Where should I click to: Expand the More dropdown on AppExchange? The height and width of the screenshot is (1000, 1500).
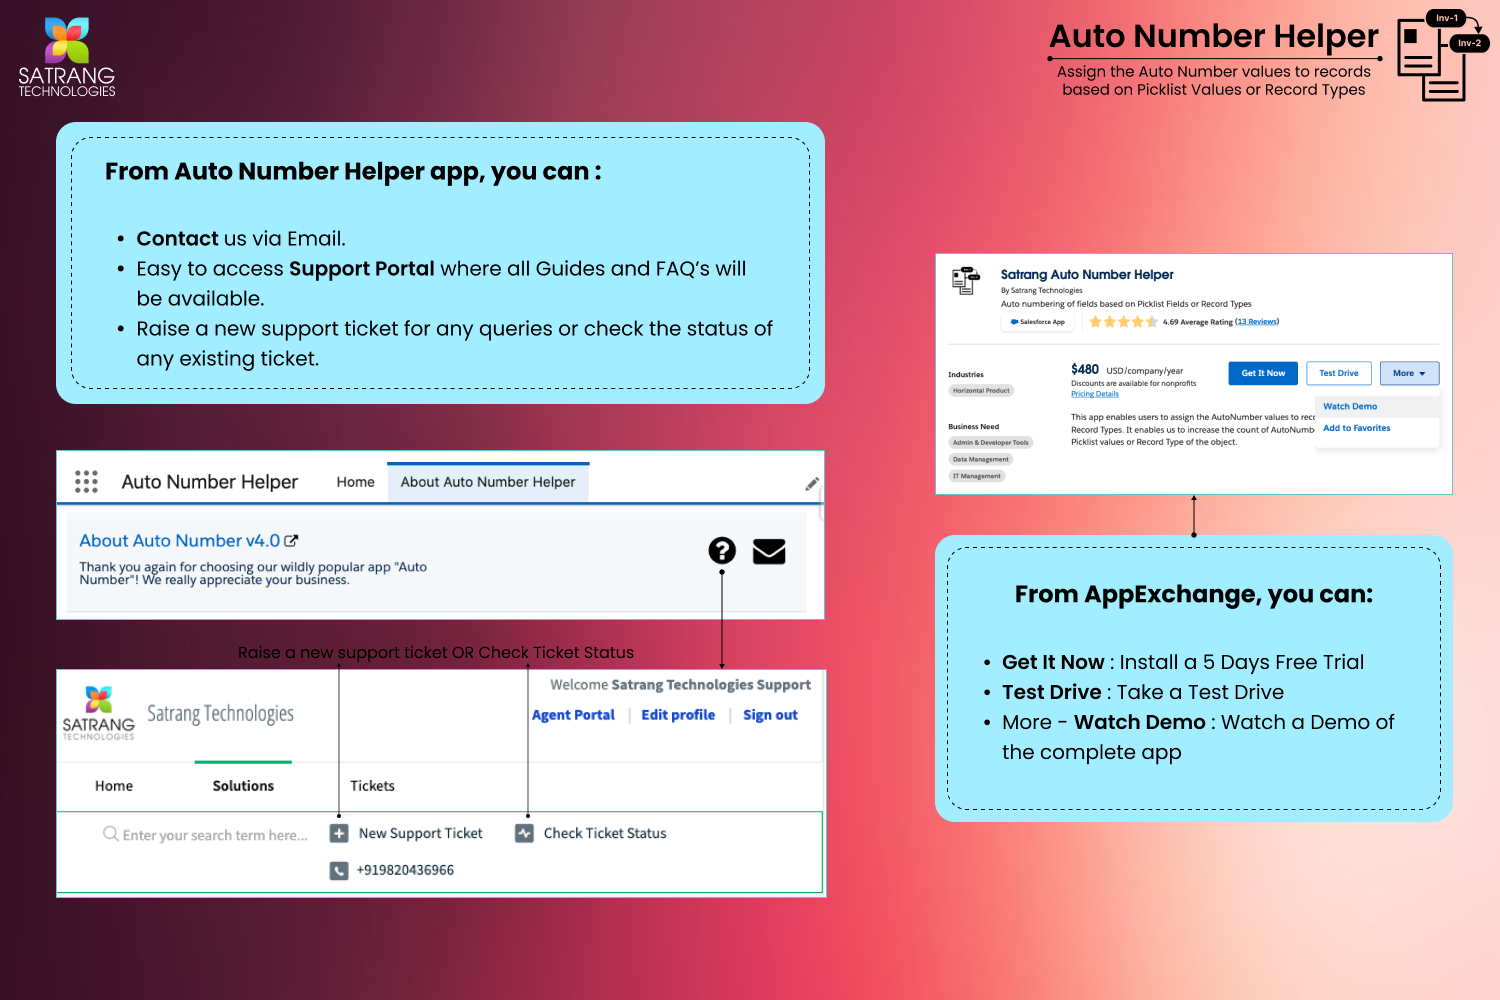point(1409,373)
